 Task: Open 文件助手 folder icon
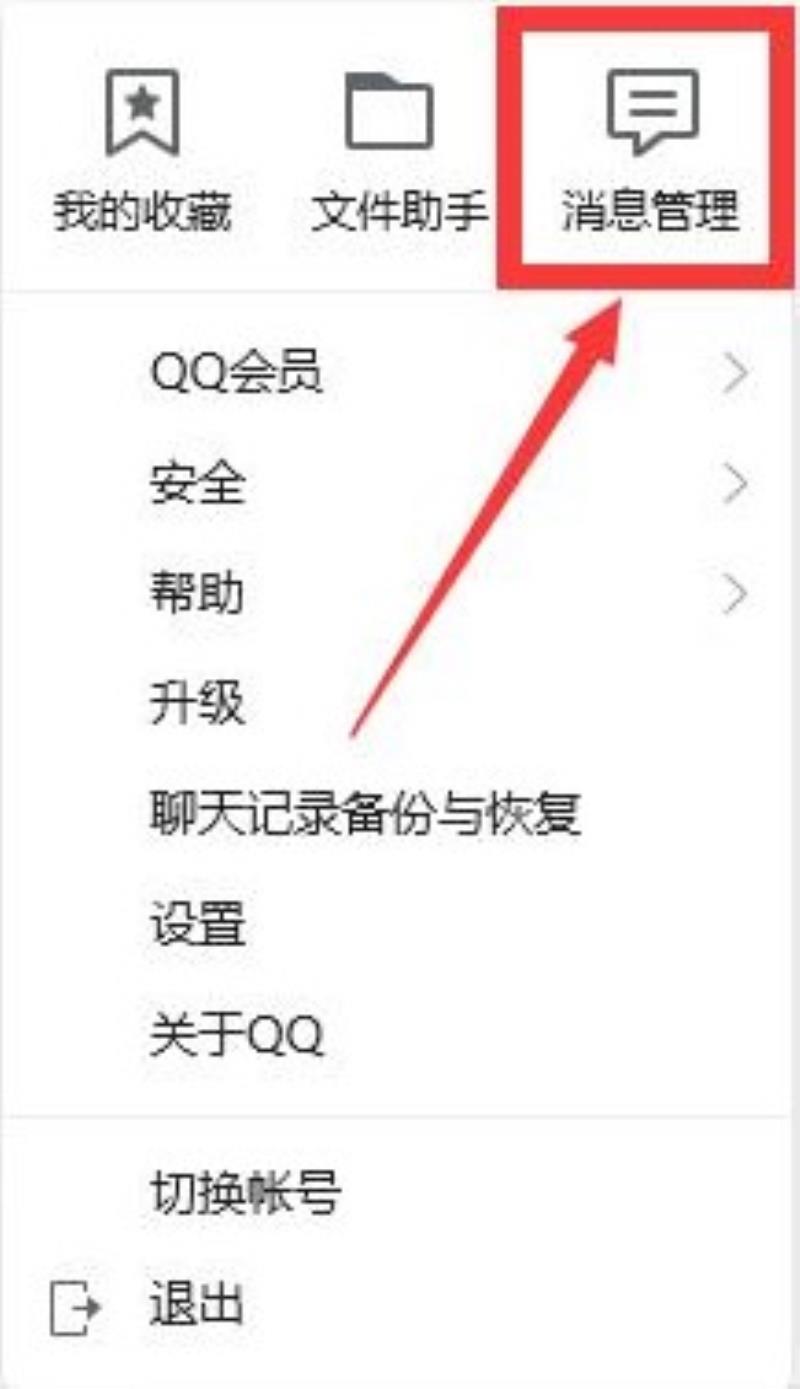click(x=390, y=111)
